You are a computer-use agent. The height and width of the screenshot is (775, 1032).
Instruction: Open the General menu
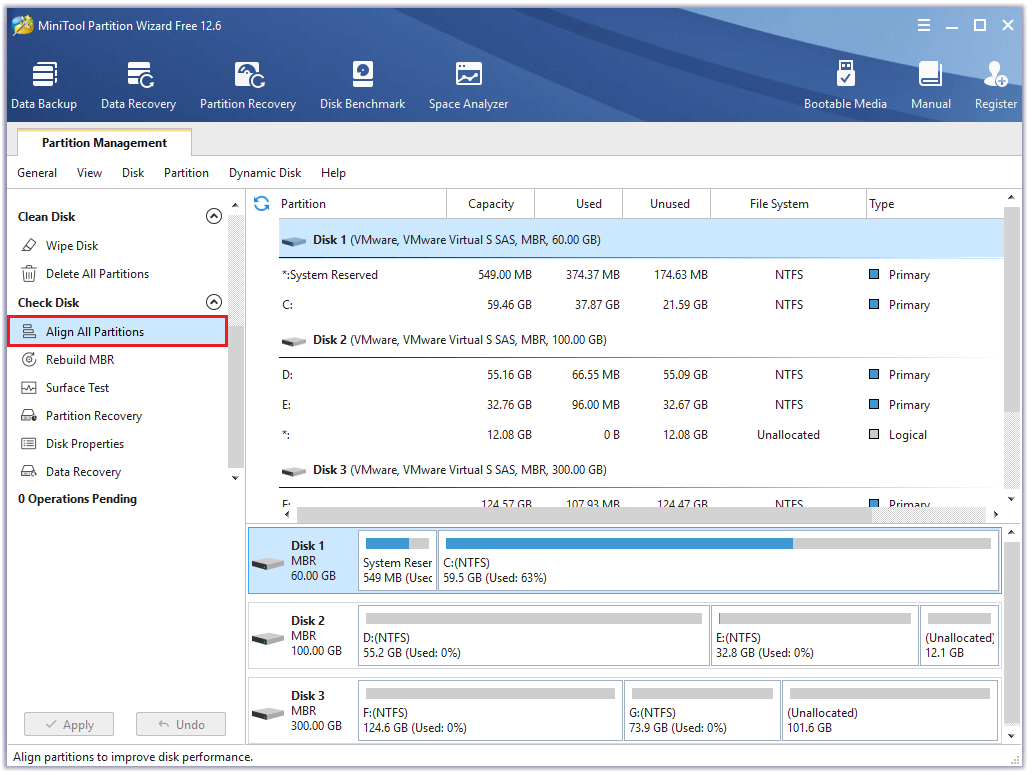(x=37, y=173)
